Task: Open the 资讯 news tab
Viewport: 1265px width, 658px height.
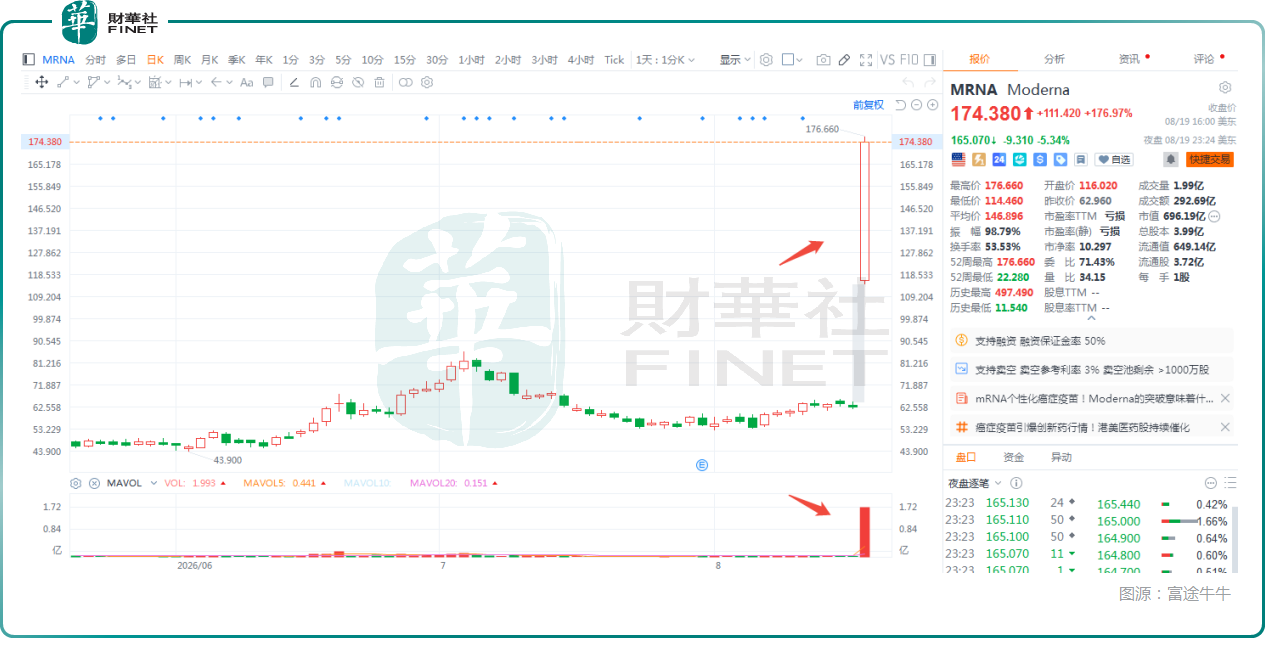Action: [x=1129, y=59]
